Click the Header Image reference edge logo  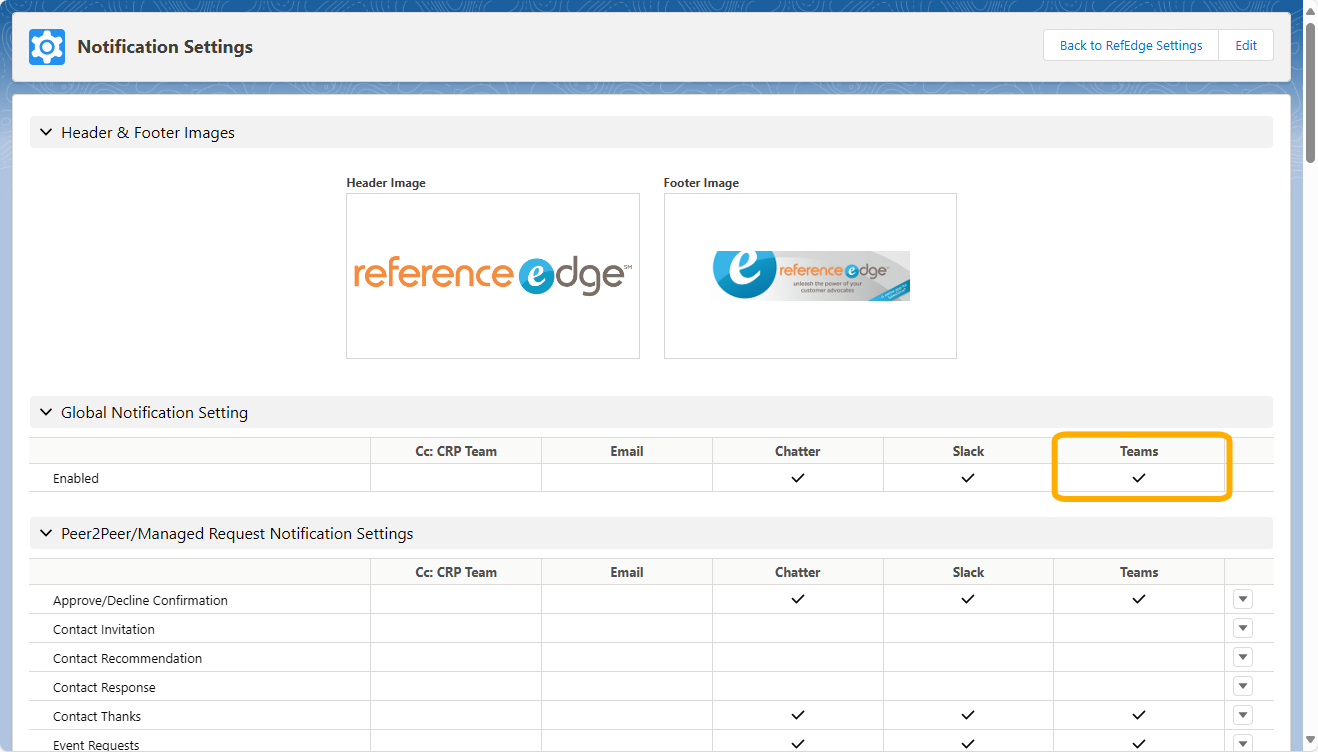[x=492, y=276]
